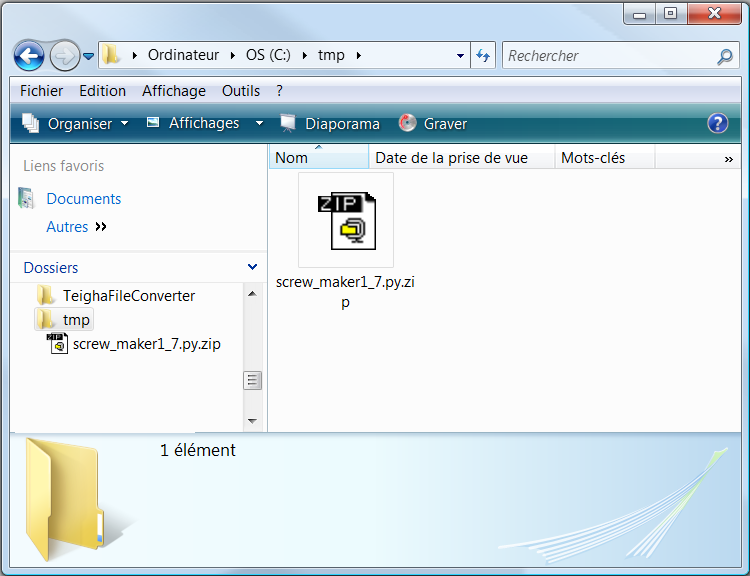
Task: Refresh the folder view
Action: [x=483, y=55]
